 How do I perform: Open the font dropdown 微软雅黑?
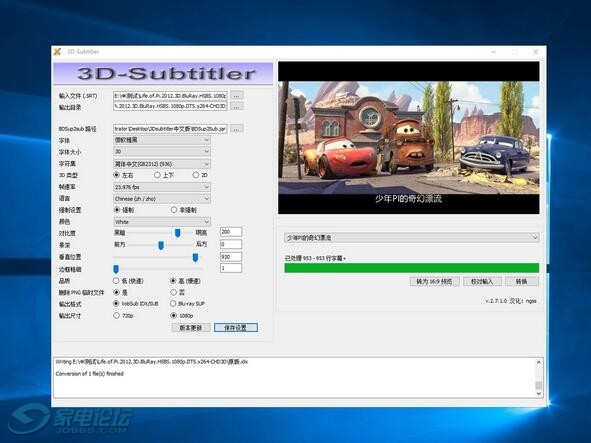(162, 140)
